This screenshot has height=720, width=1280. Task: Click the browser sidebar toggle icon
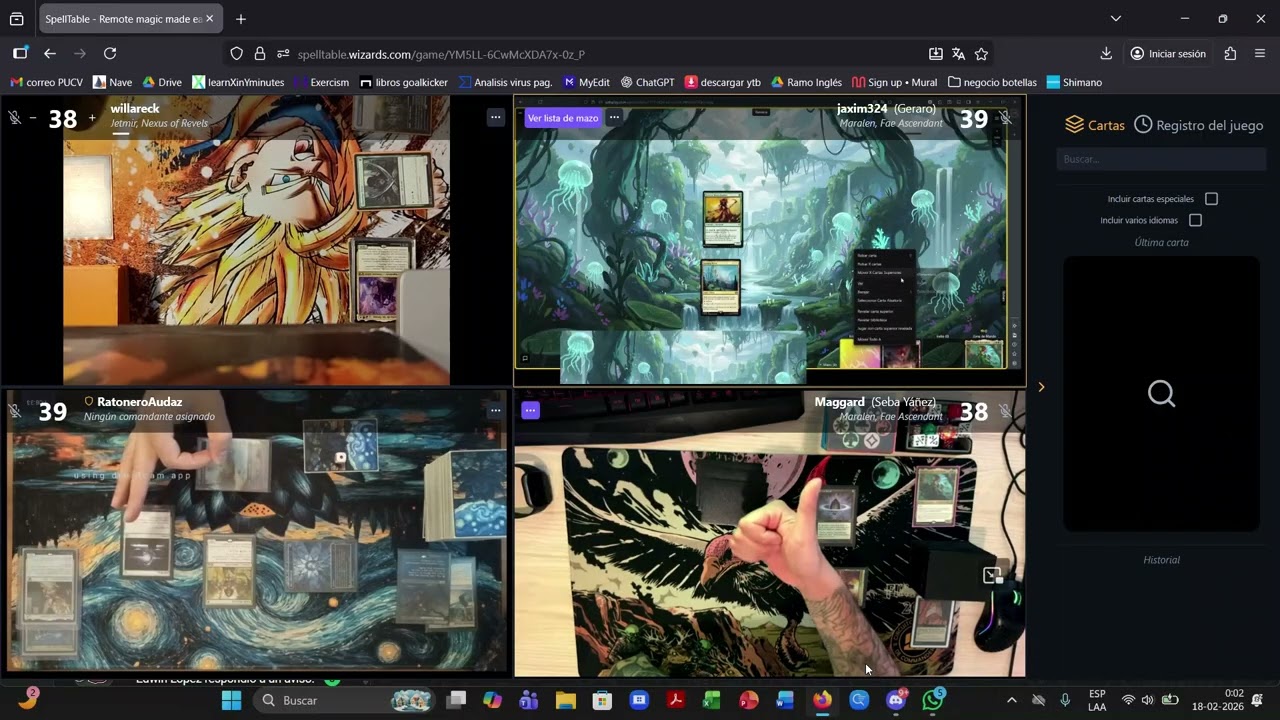click(x=20, y=54)
